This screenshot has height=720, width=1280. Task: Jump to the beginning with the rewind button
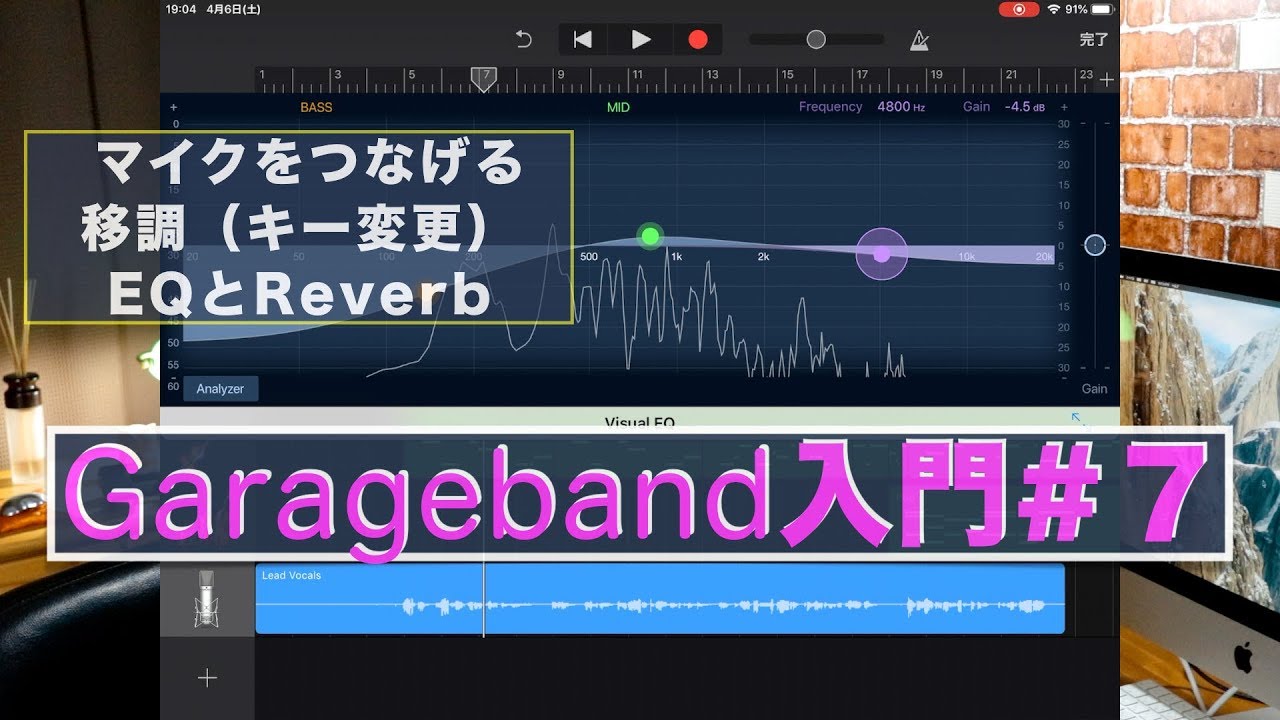tap(582, 40)
